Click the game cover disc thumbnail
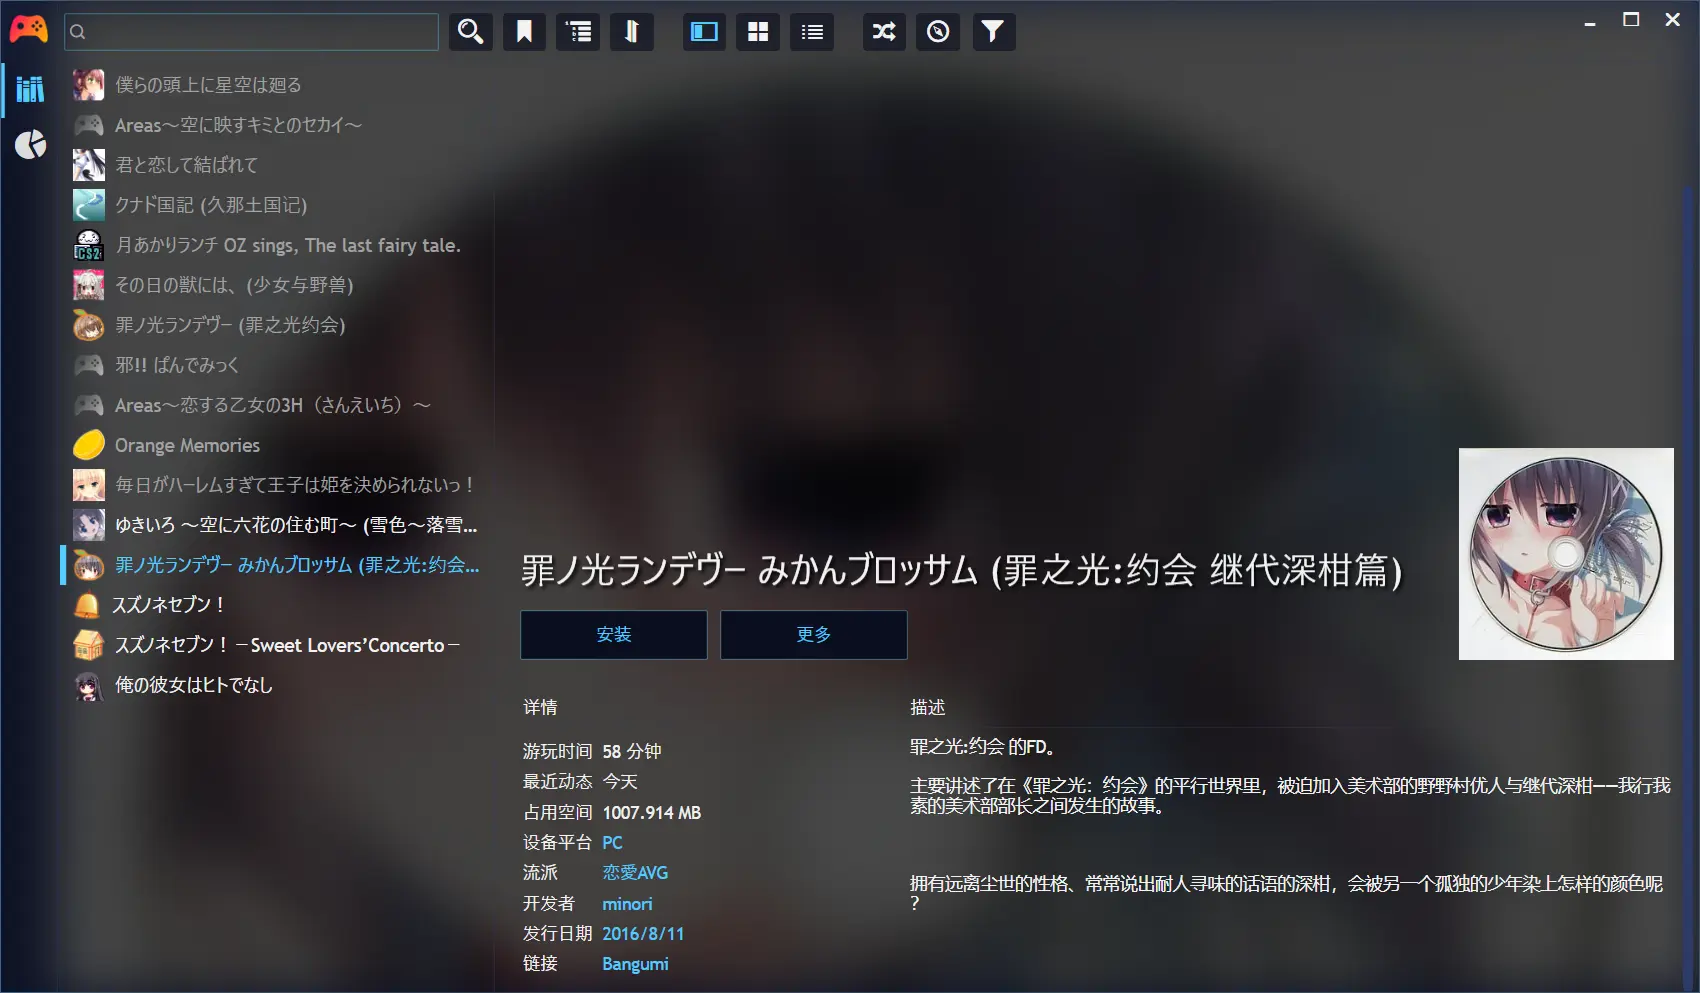1700x993 pixels. point(1565,554)
